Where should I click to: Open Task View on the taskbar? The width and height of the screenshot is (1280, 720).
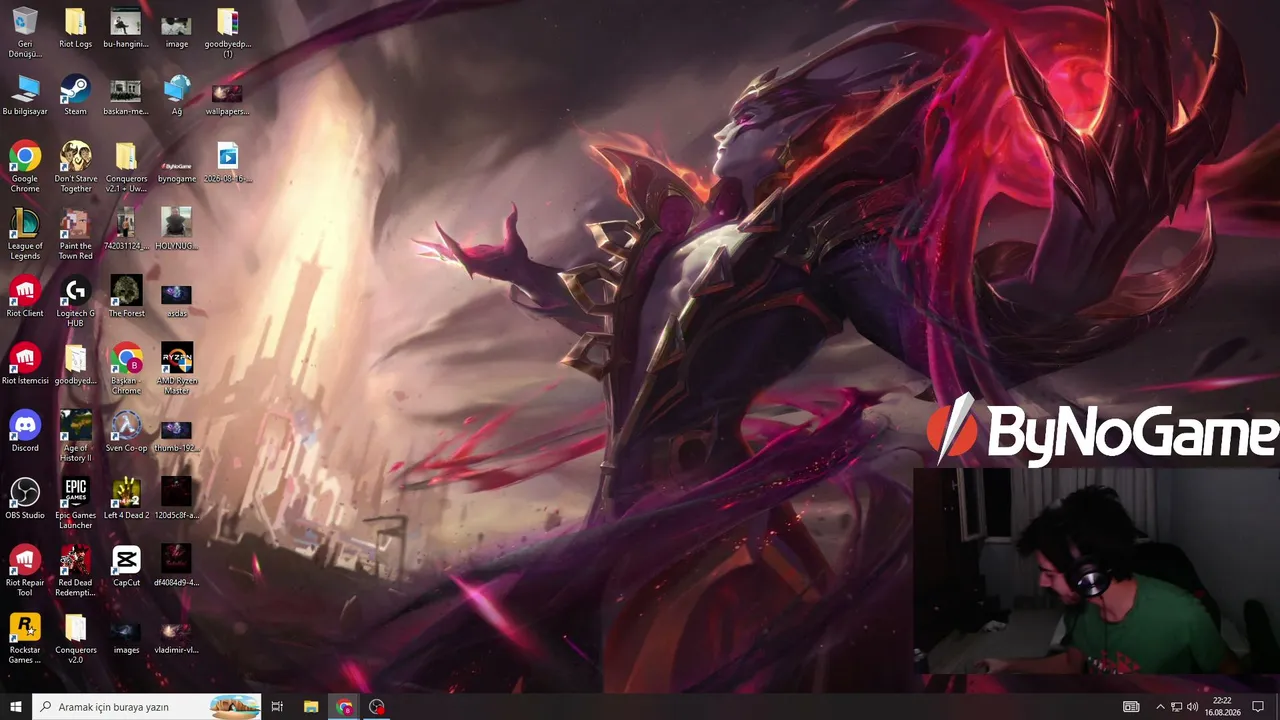[277, 707]
